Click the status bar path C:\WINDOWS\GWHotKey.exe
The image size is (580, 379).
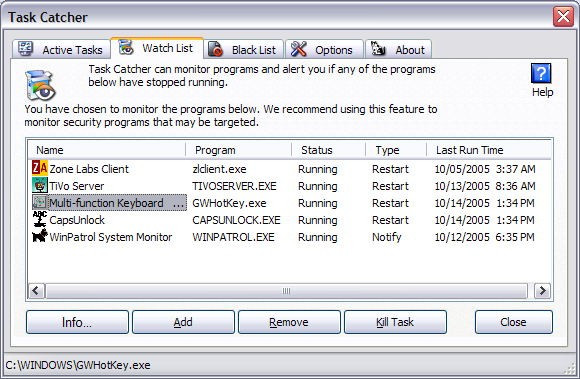click(78, 365)
